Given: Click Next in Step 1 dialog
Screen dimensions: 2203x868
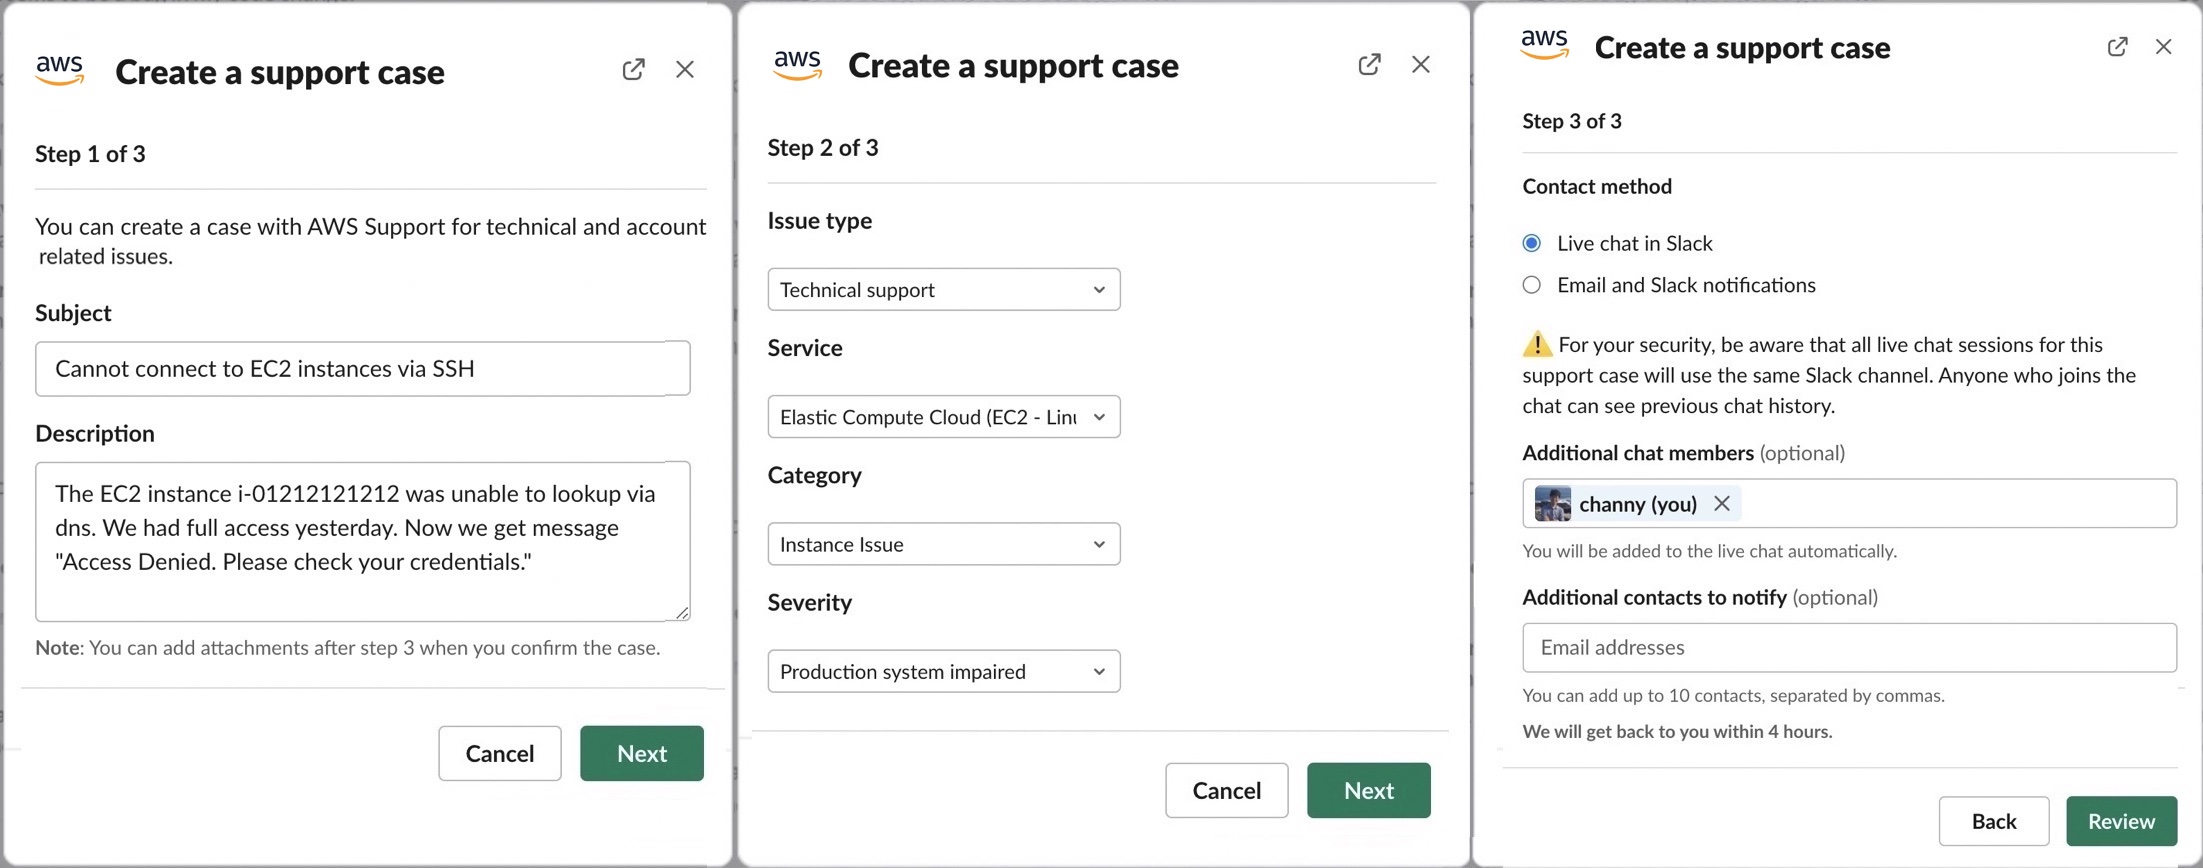Looking at the screenshot, I should coord(642,753).
